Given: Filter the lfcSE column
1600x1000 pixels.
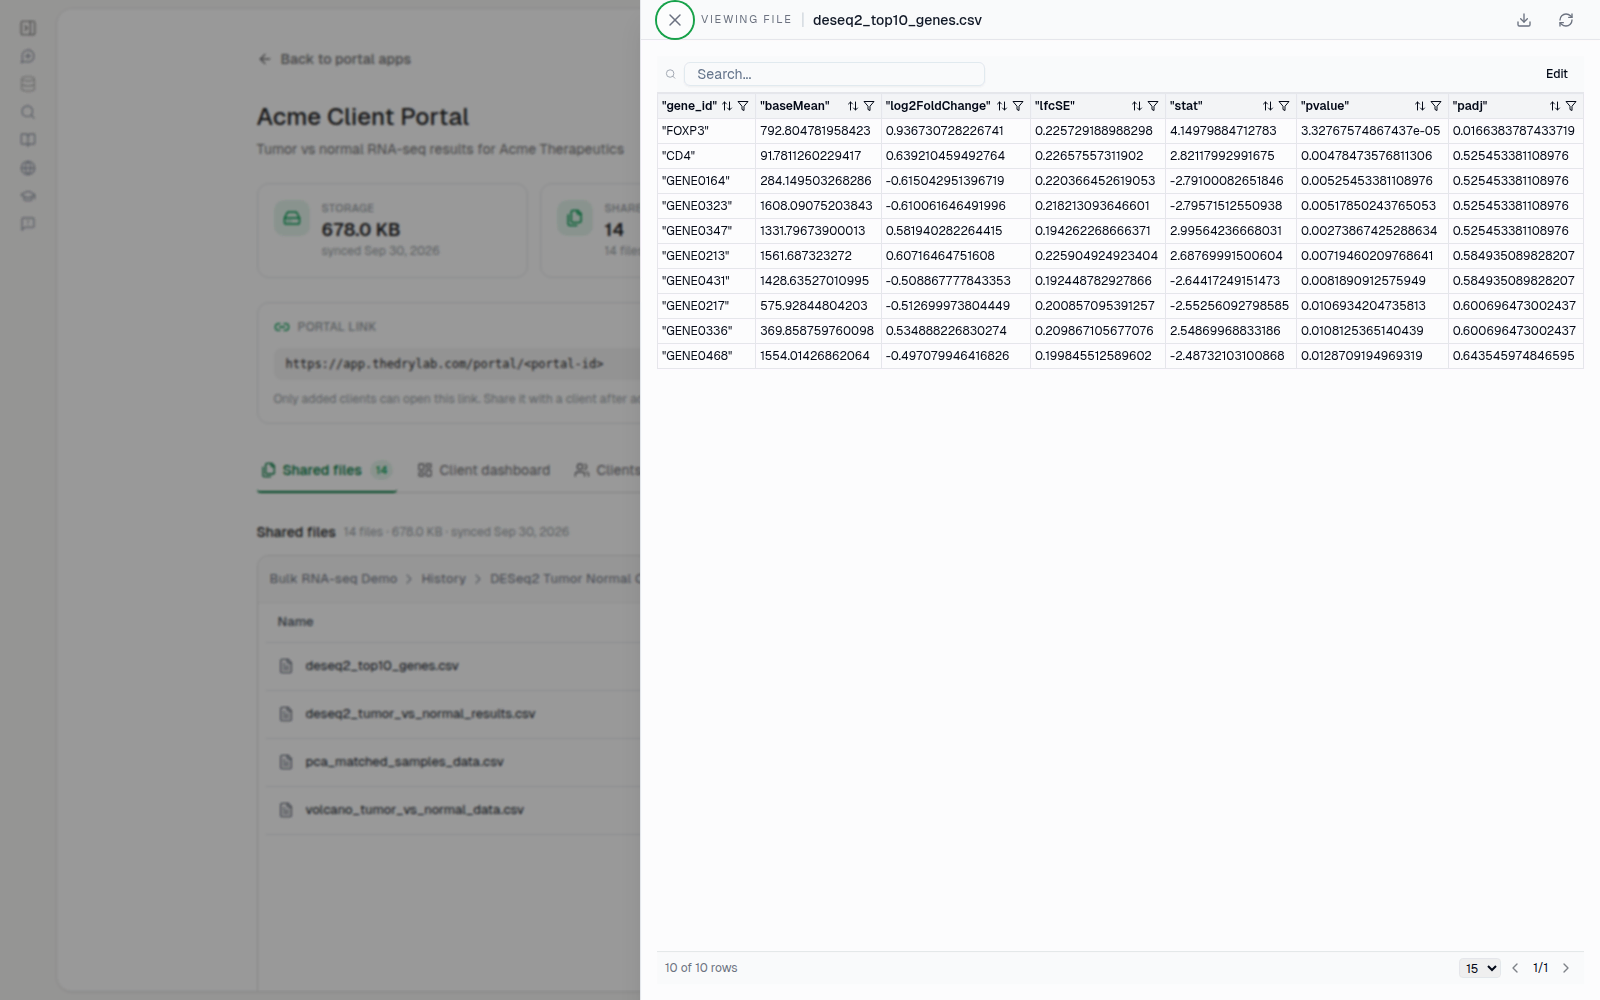Looking at the screenshot, I should click(x=1153, y=106).
